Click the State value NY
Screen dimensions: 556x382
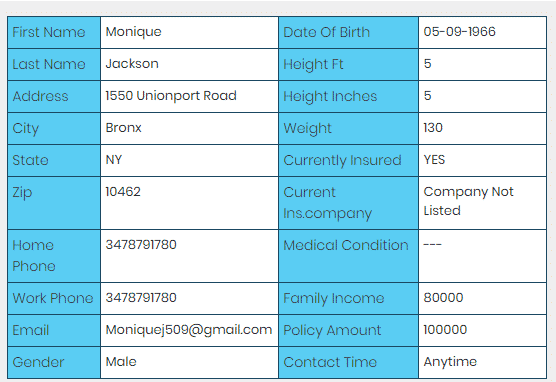114,160
